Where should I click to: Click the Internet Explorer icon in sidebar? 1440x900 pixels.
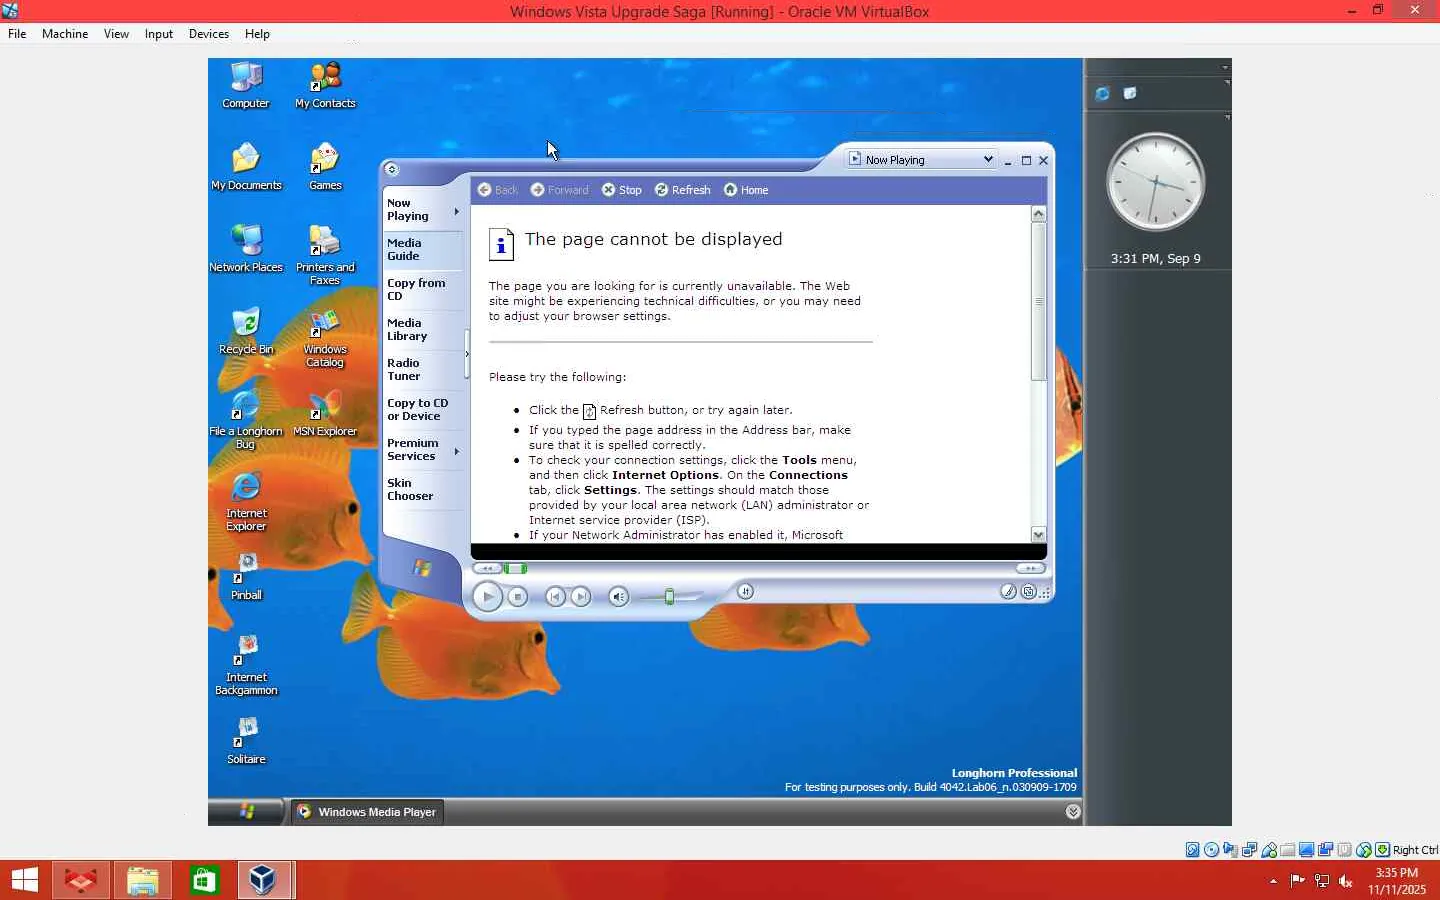coord(1102,93)
